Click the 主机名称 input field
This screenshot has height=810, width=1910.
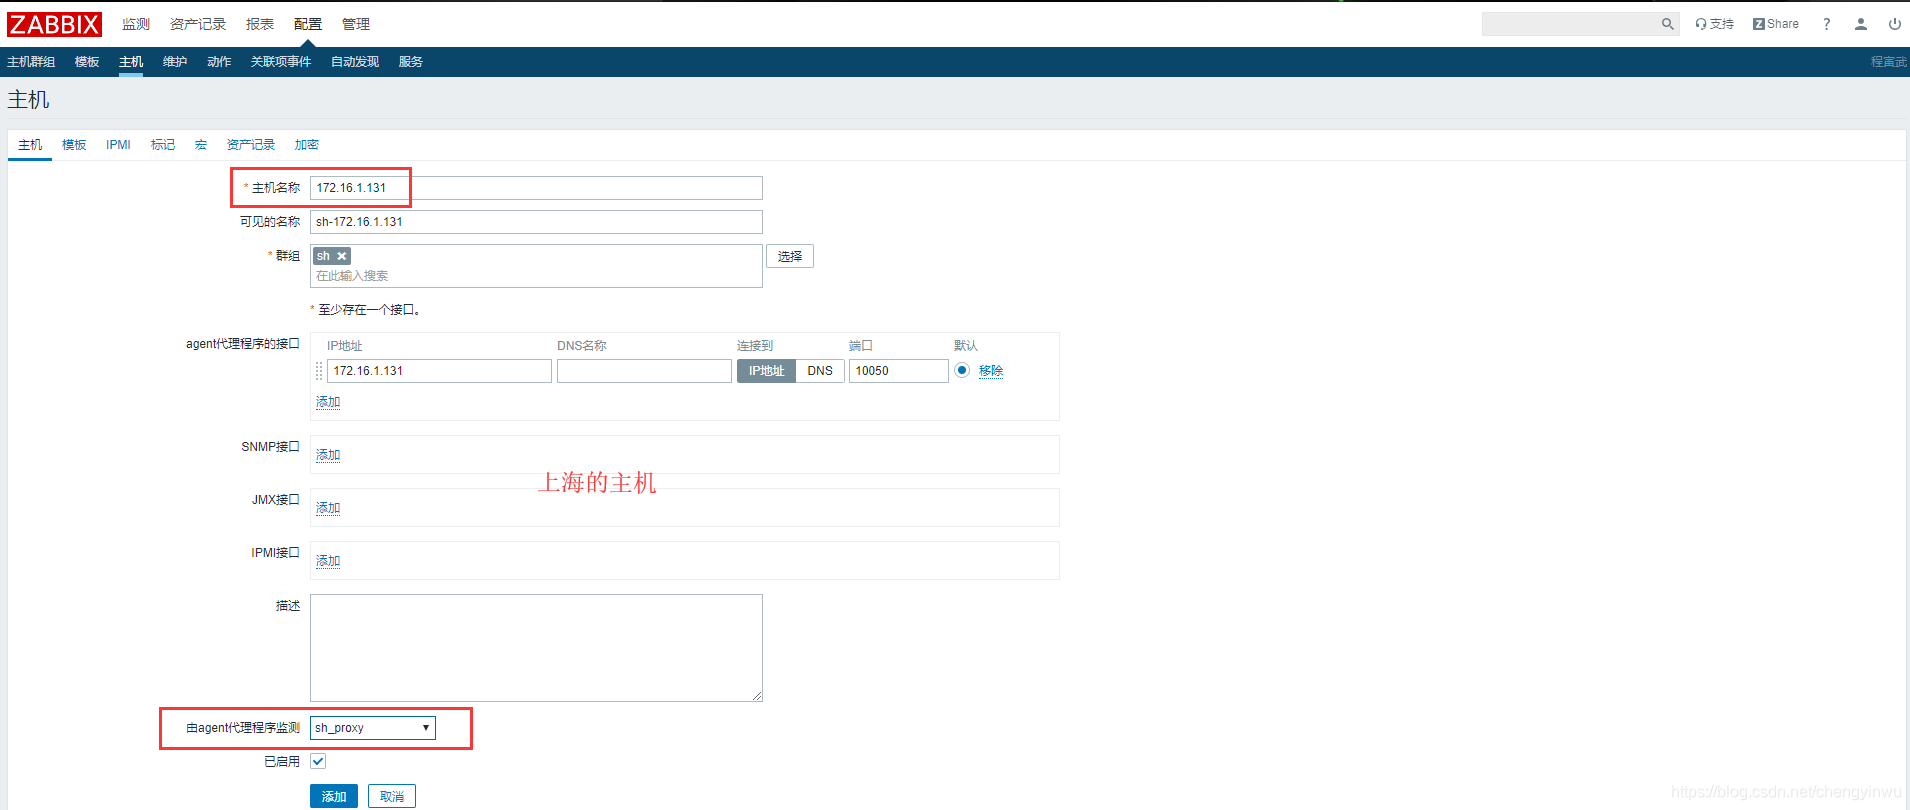536,188
